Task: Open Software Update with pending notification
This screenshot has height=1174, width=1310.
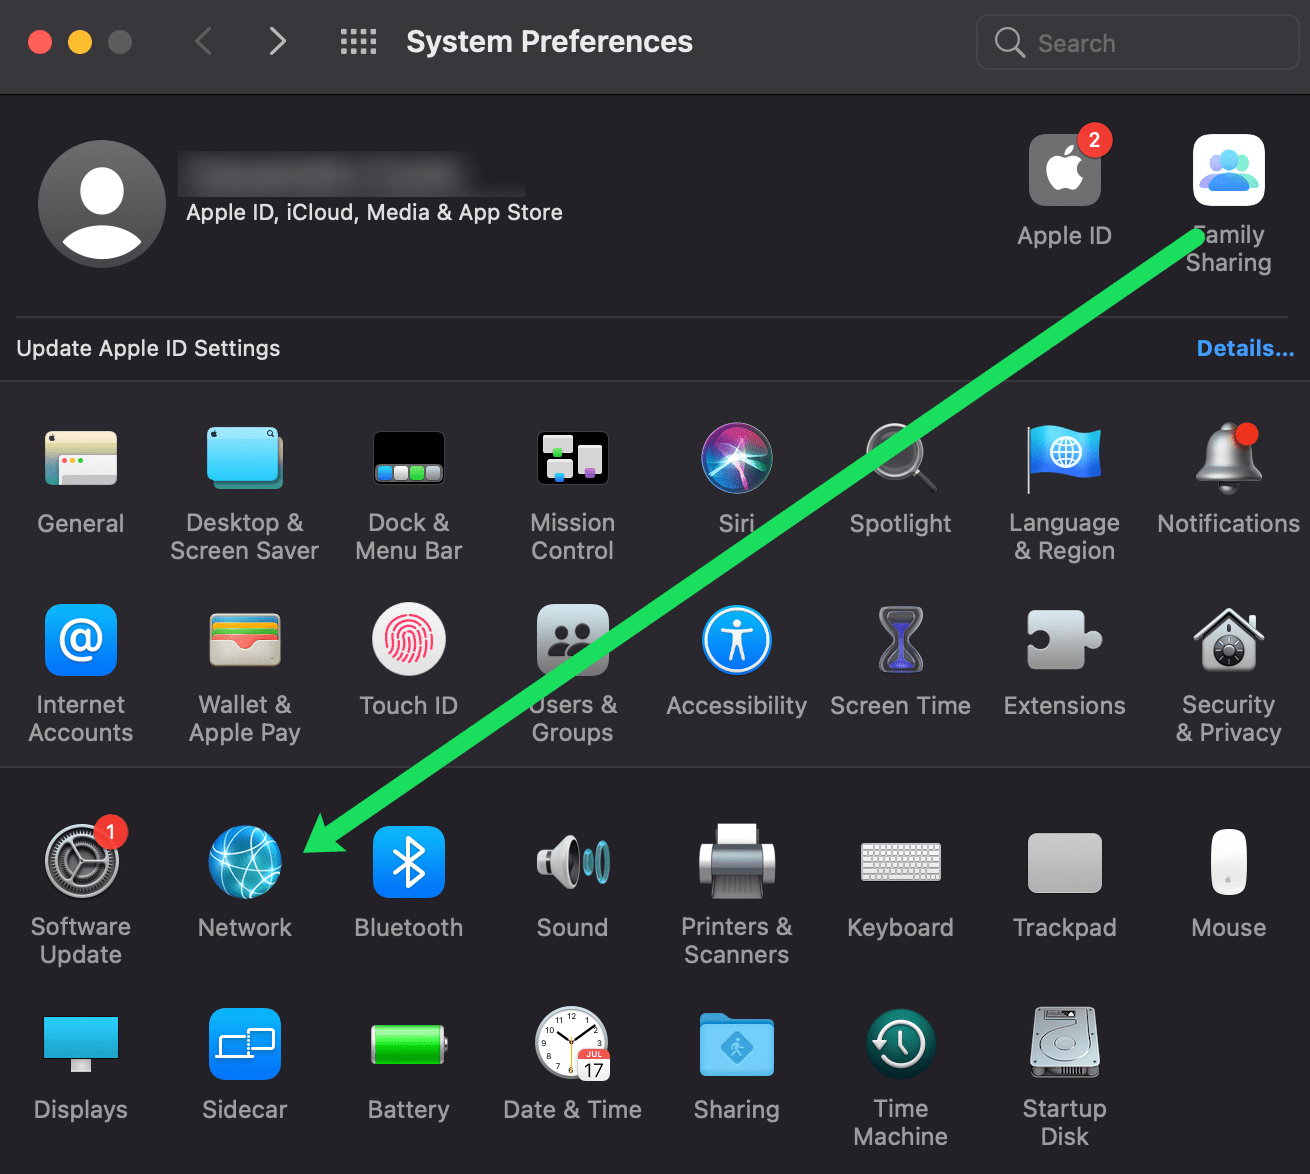Action: click(80, 862)
